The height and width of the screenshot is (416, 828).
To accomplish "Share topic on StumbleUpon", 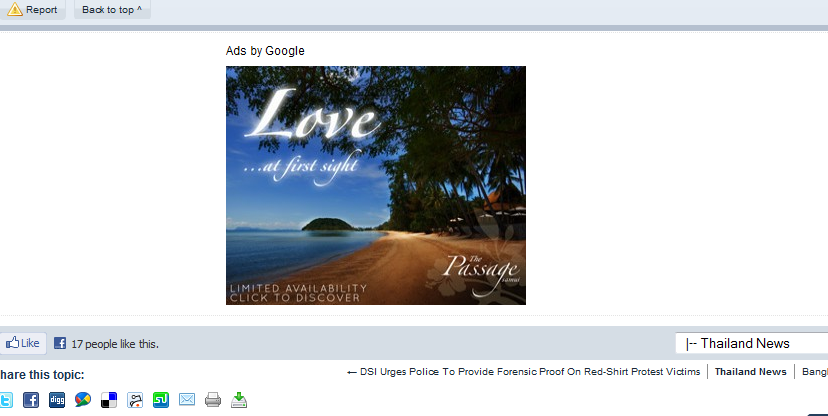I will coord(161,400).
